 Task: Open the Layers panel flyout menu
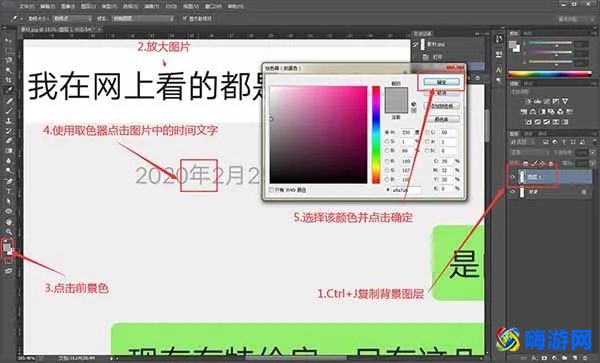594,133
